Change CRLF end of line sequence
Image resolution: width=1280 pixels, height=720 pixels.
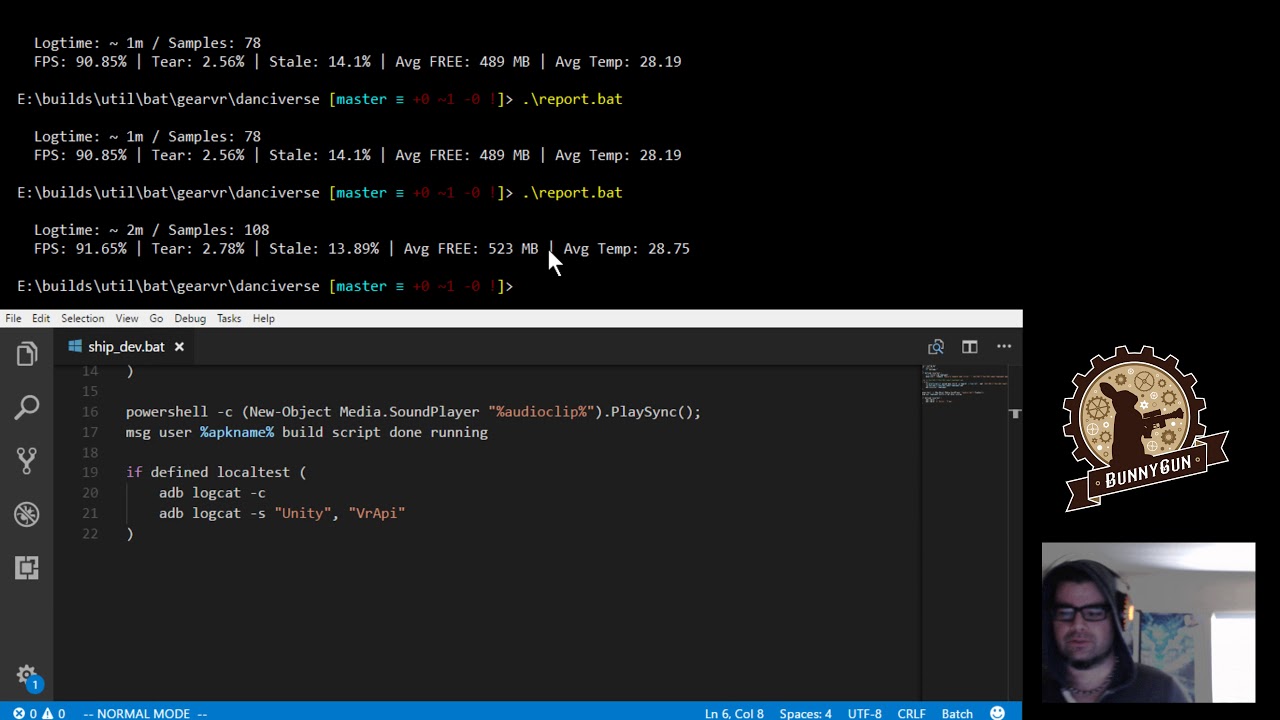[x=911, y=713]
